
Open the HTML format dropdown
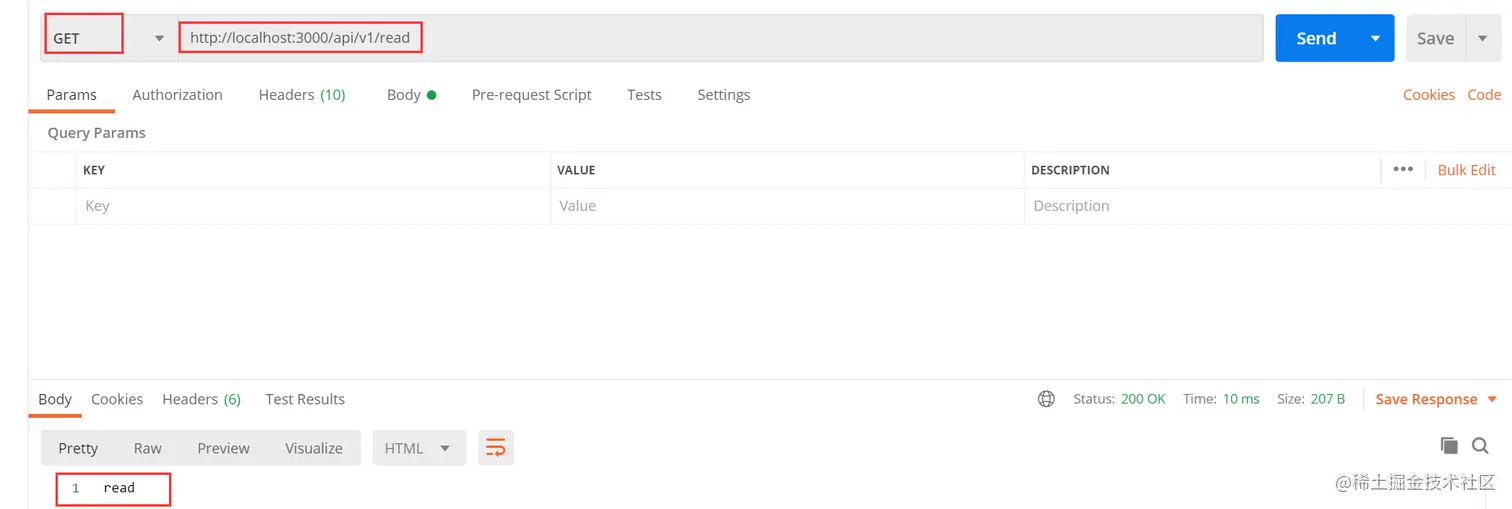(x=419, y=448)
